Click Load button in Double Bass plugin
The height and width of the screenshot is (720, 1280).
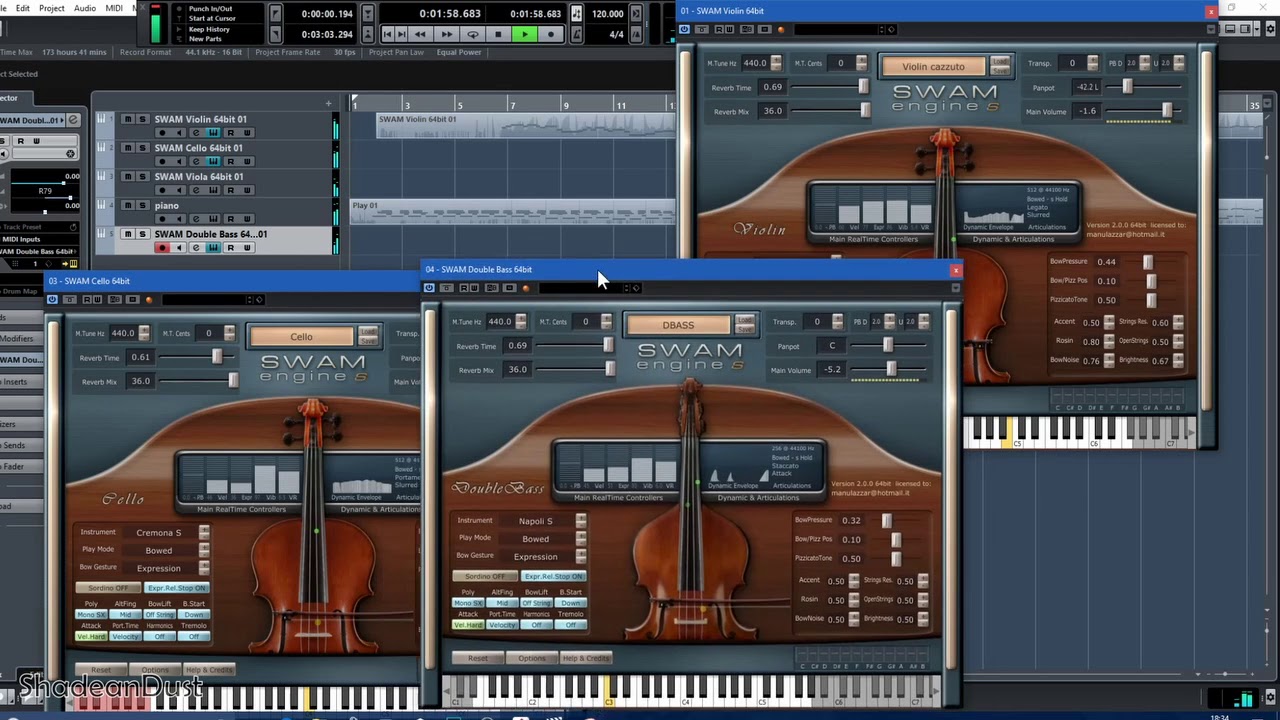[744, 320]
